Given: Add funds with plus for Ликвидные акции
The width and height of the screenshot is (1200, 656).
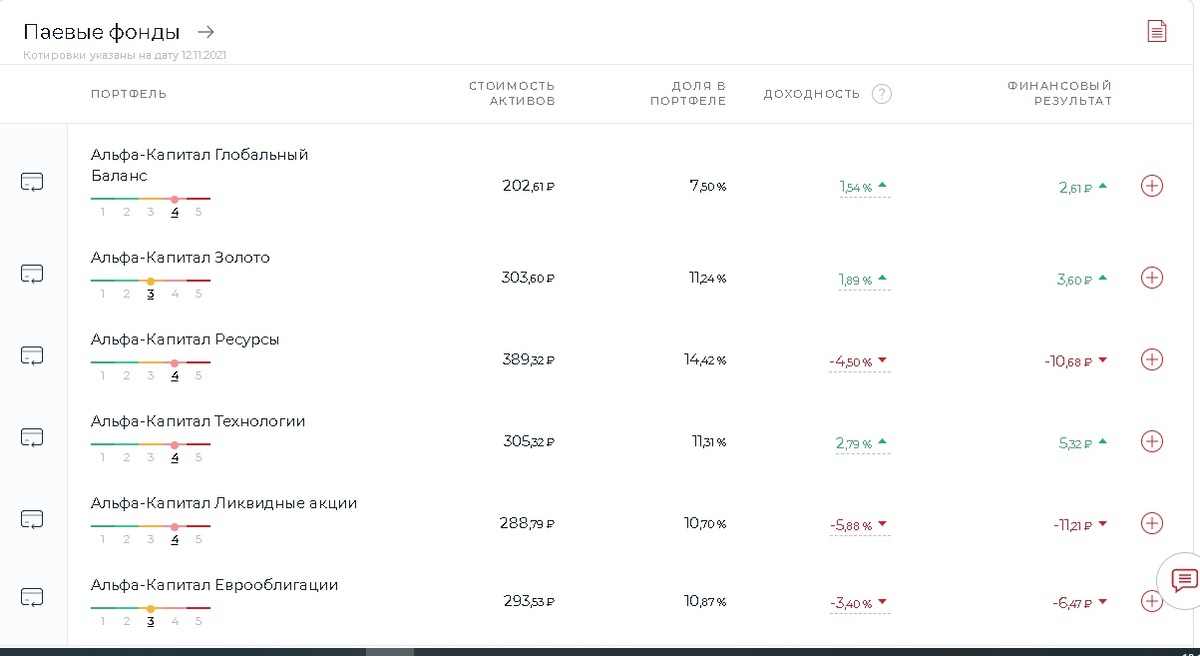Looking at the screenshot, I should (1152, 523).
